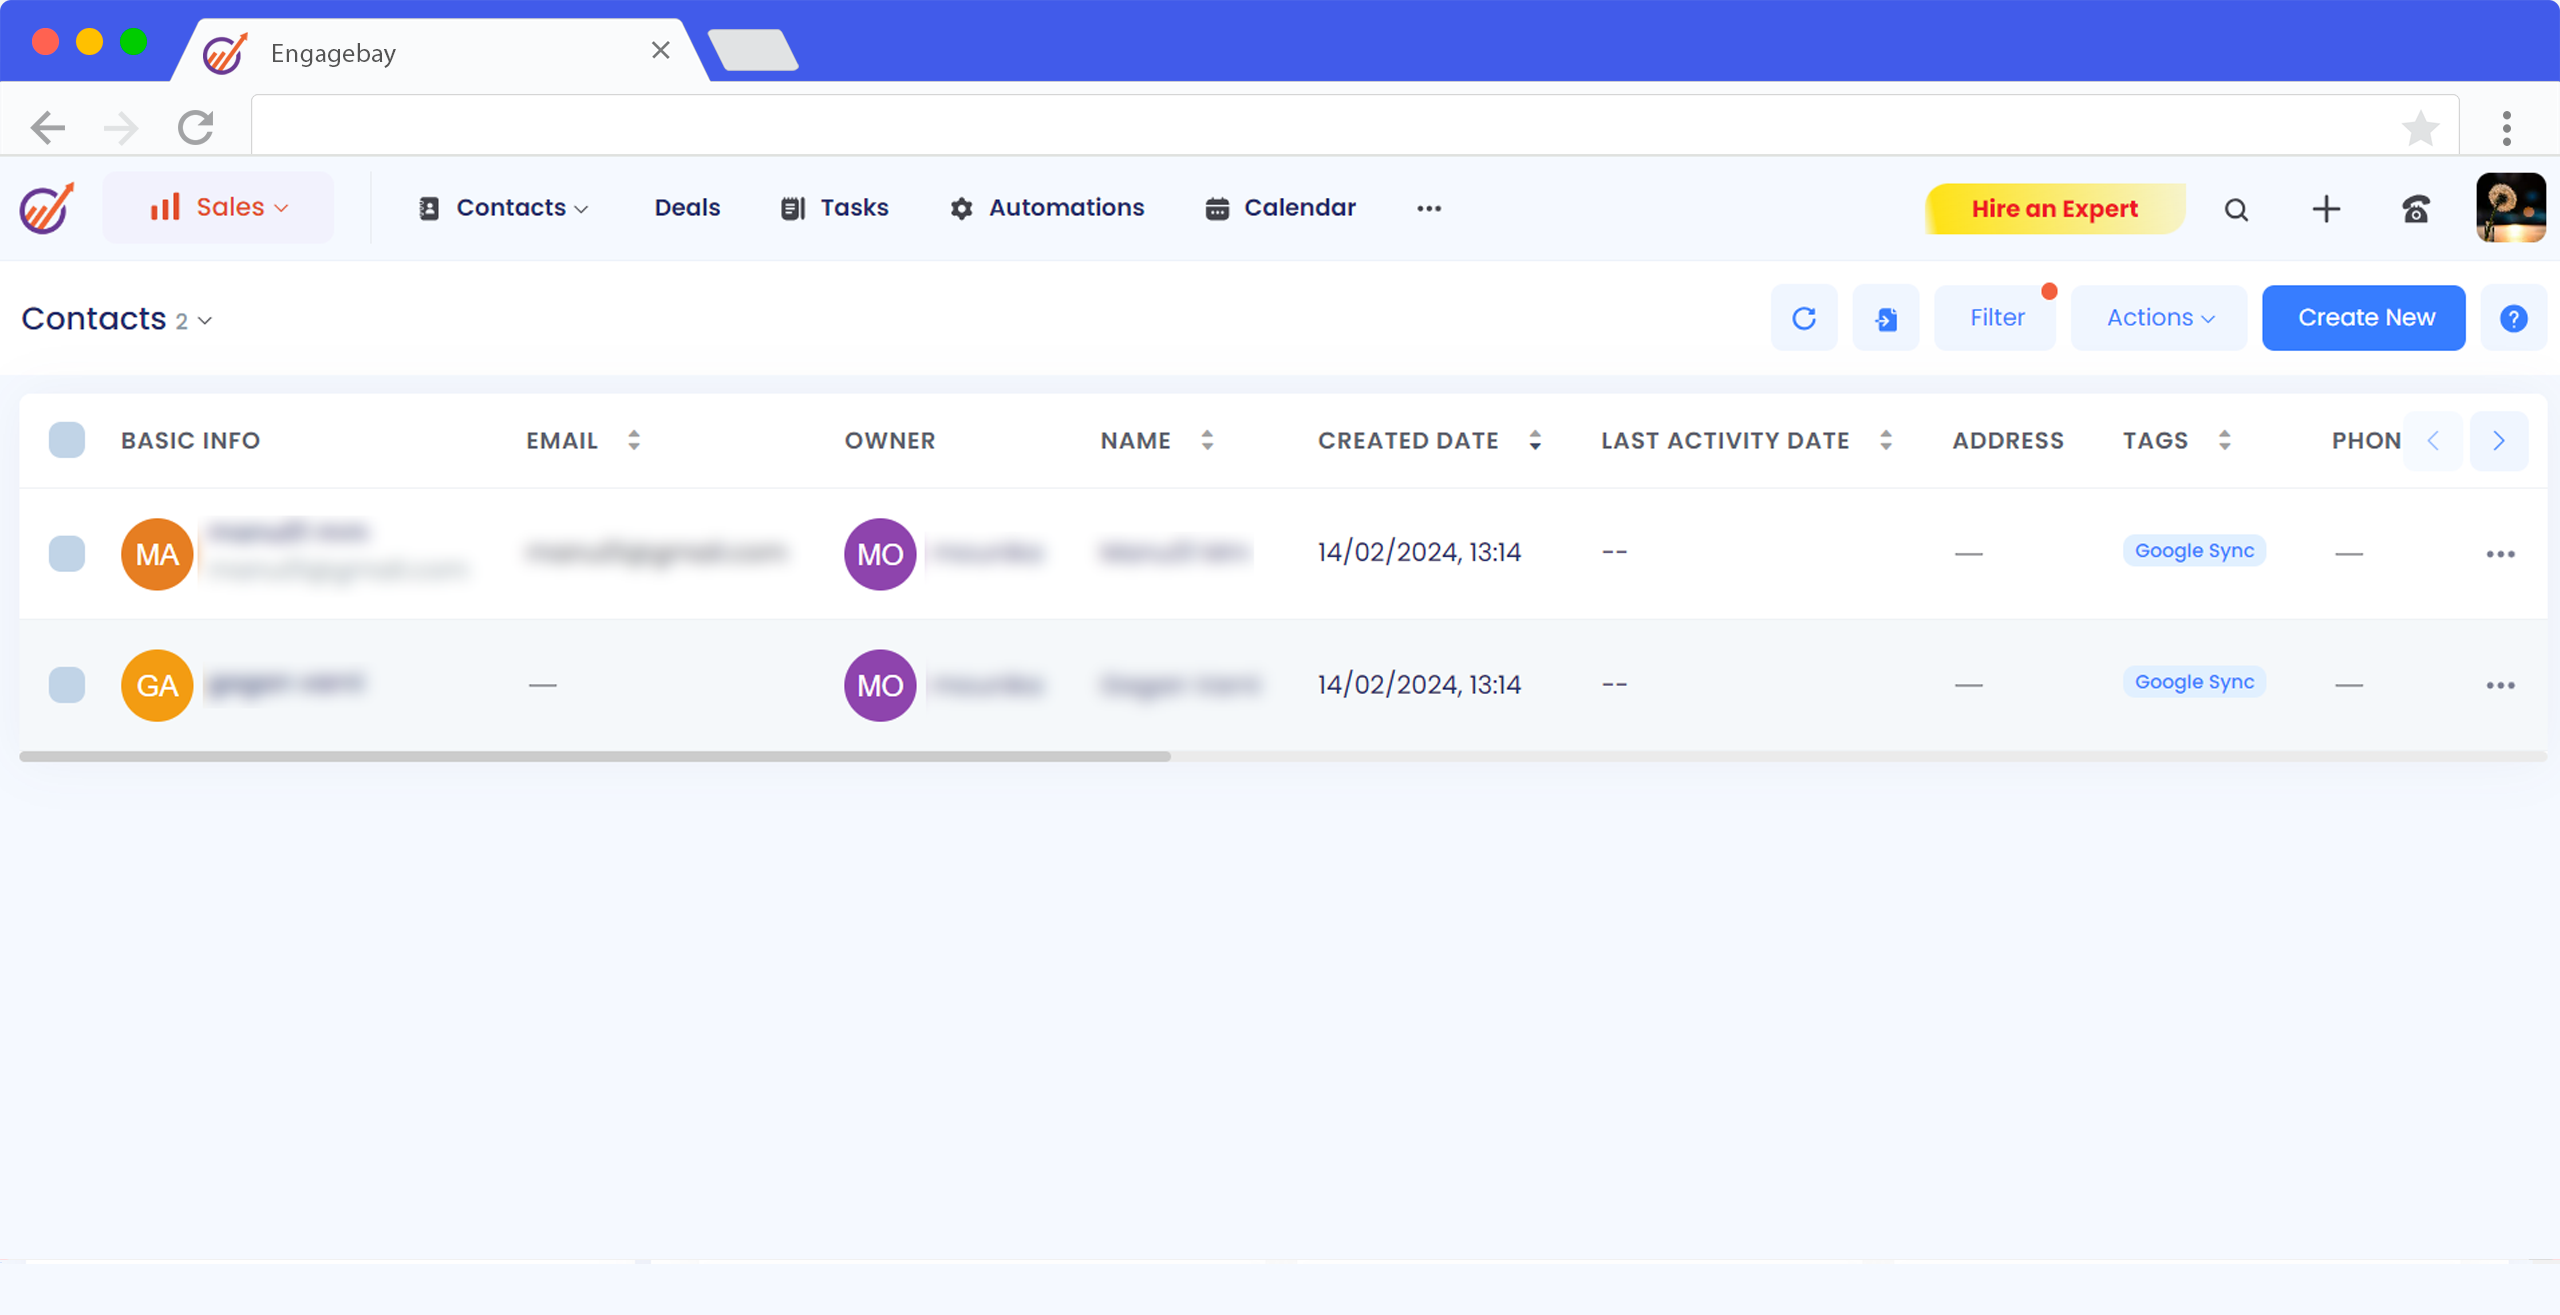Open the Actions dropdown

coord(2159,318)
